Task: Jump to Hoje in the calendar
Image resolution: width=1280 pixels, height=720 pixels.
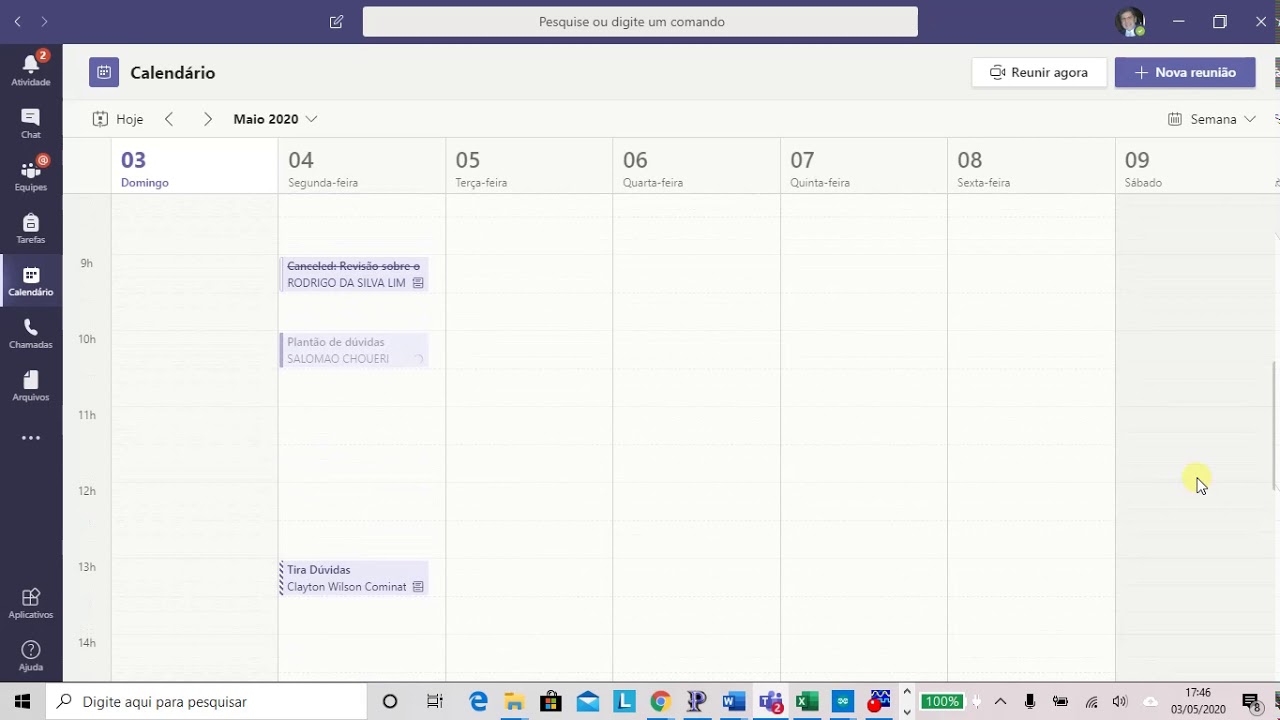Action: point(118,119)
